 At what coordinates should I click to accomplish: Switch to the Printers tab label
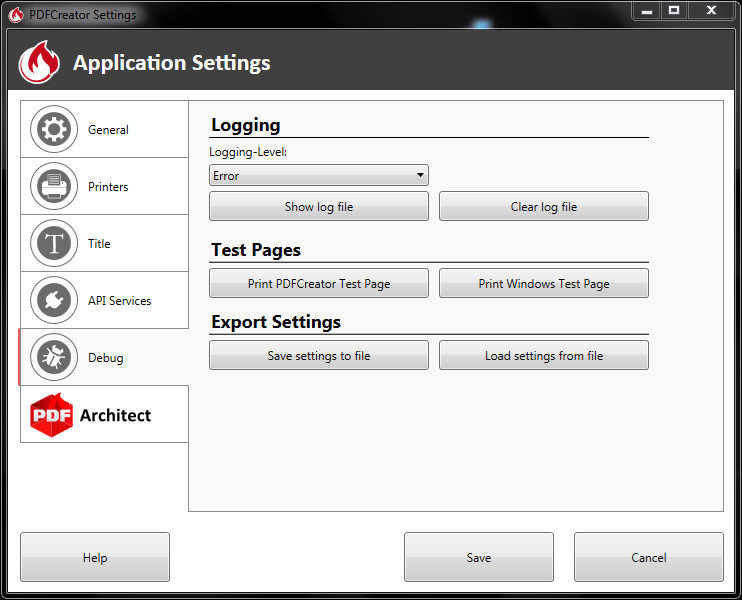(x=108, y=187)
